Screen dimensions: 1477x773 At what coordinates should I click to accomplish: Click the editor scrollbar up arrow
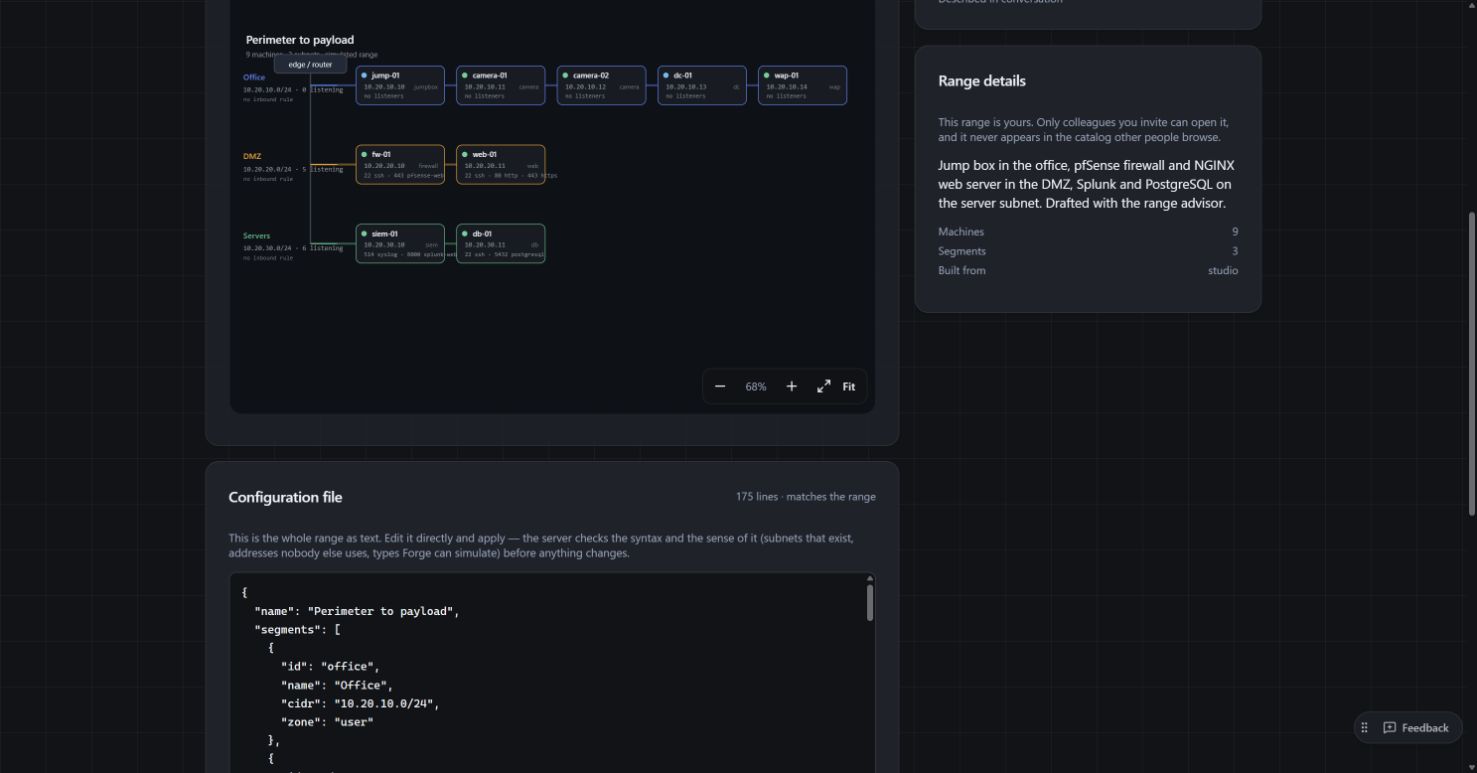coord(870,578)
